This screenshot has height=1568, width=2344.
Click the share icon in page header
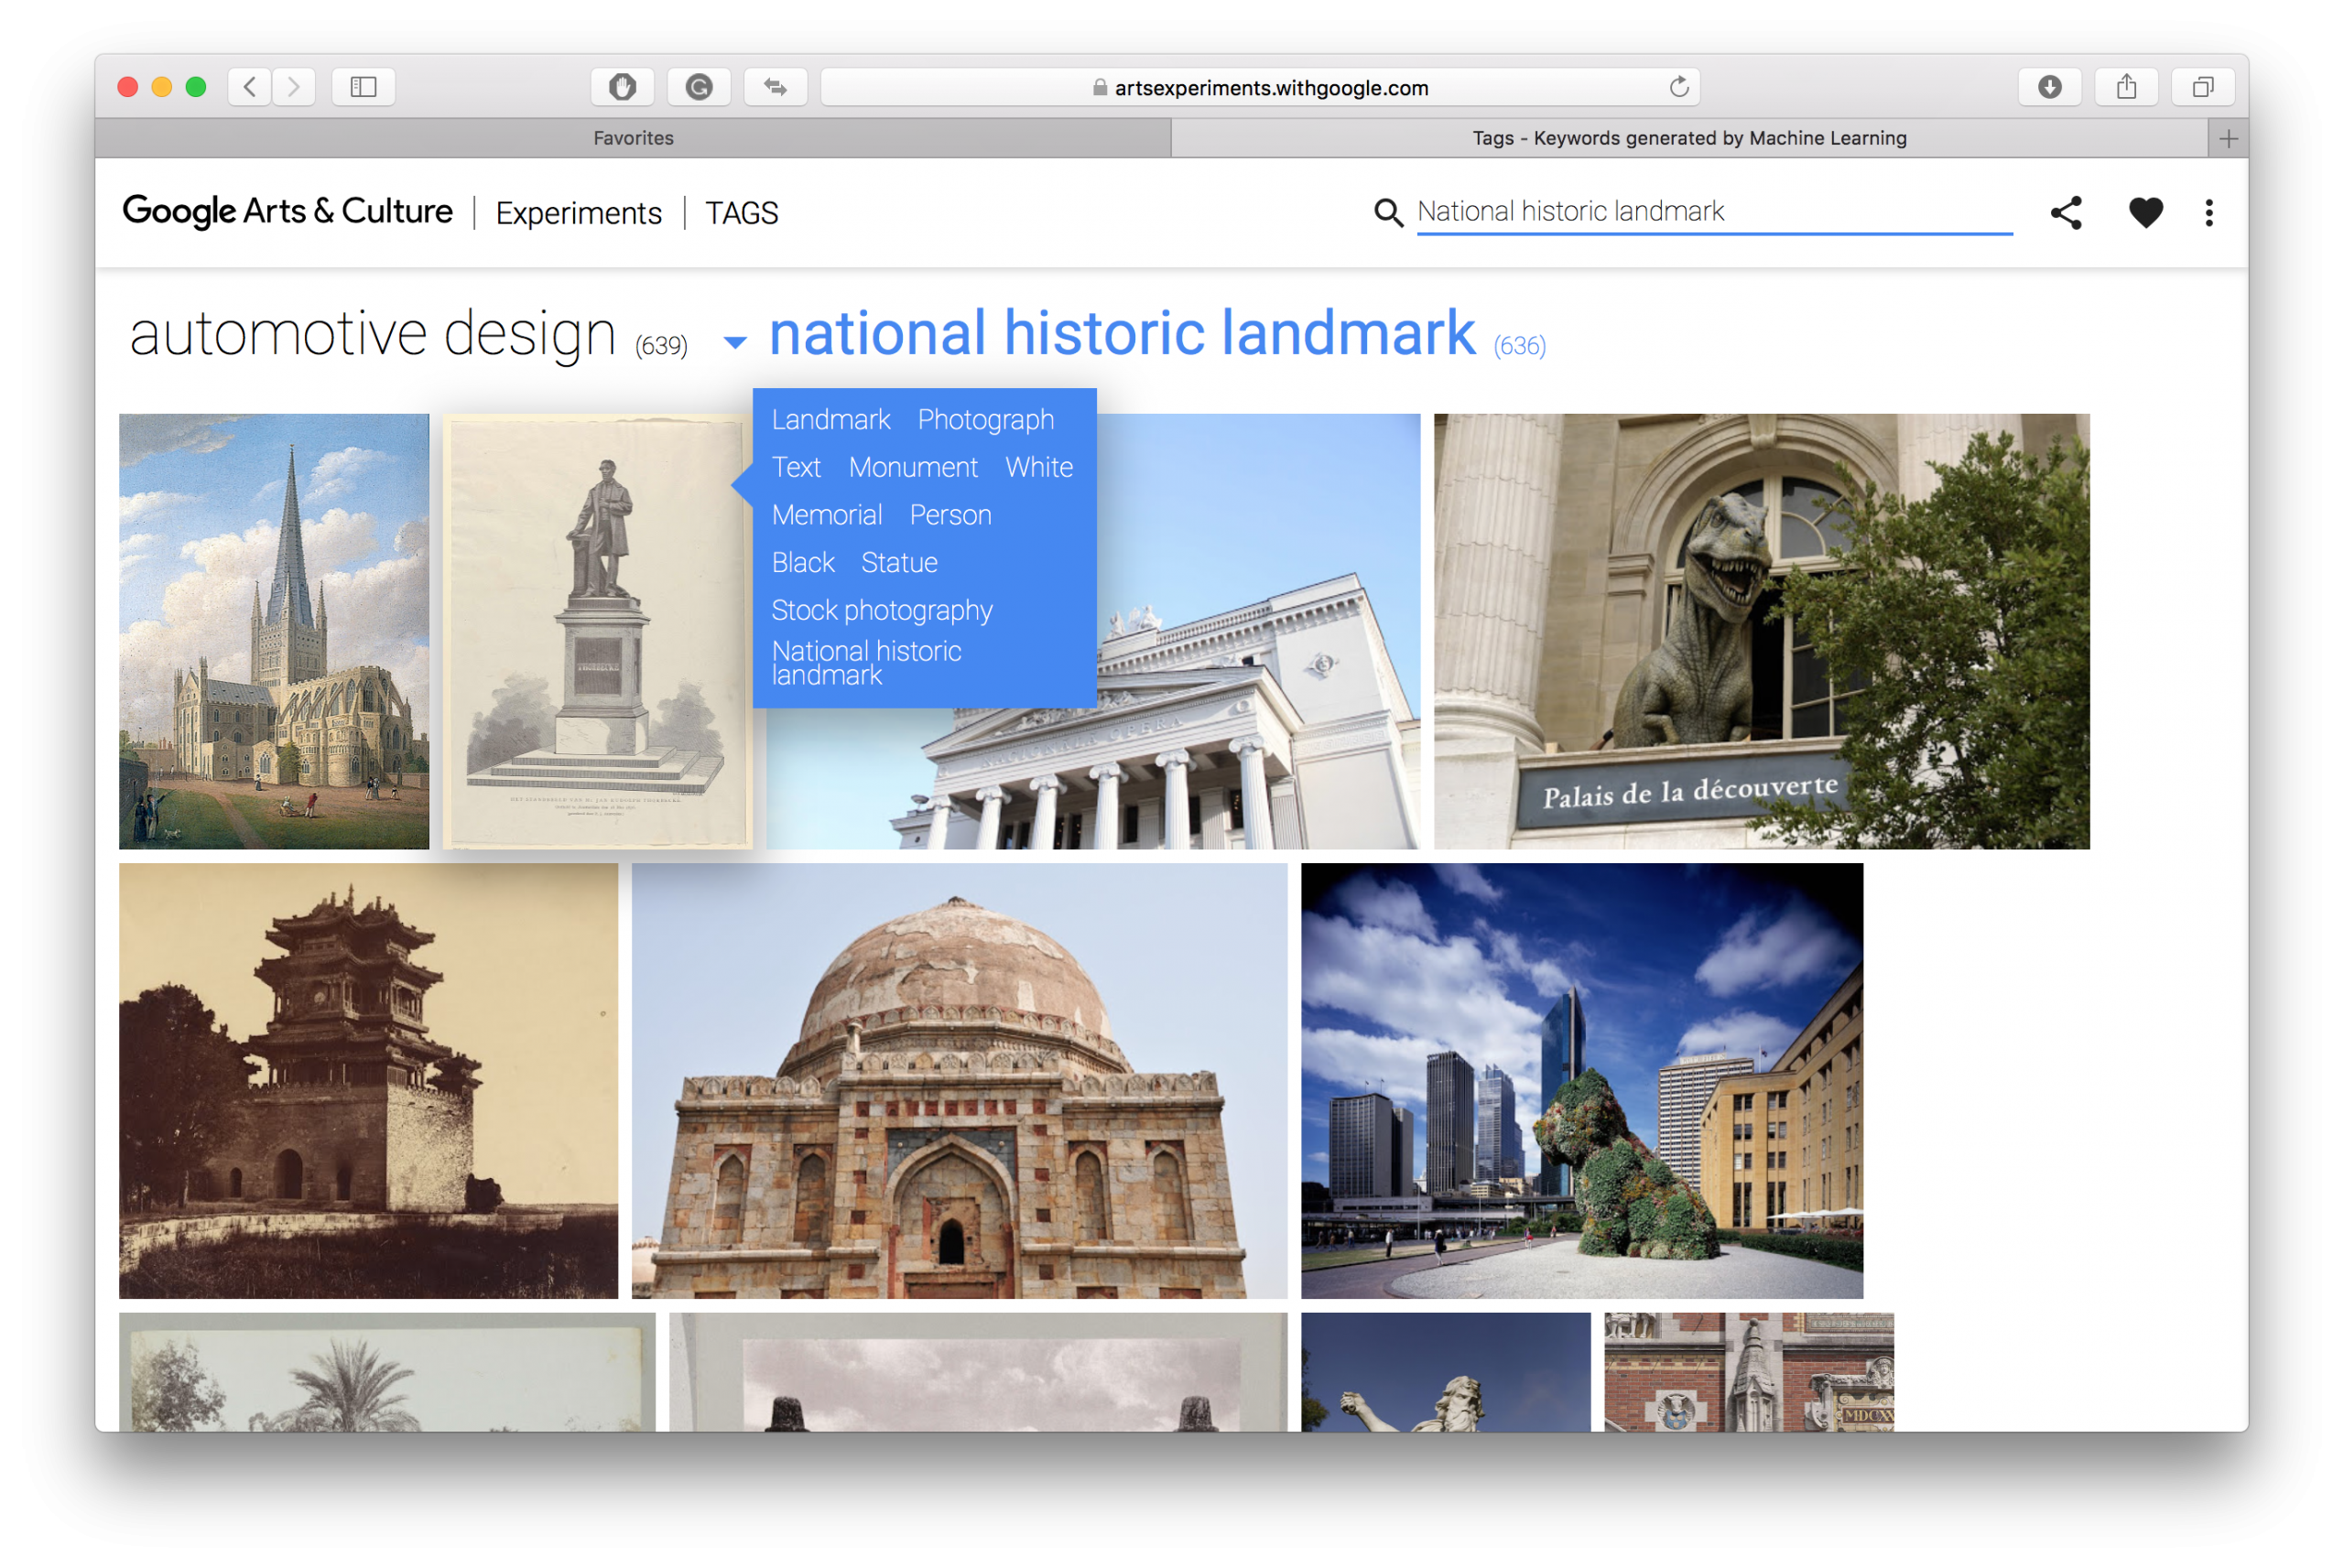(x=2065, y=212)
